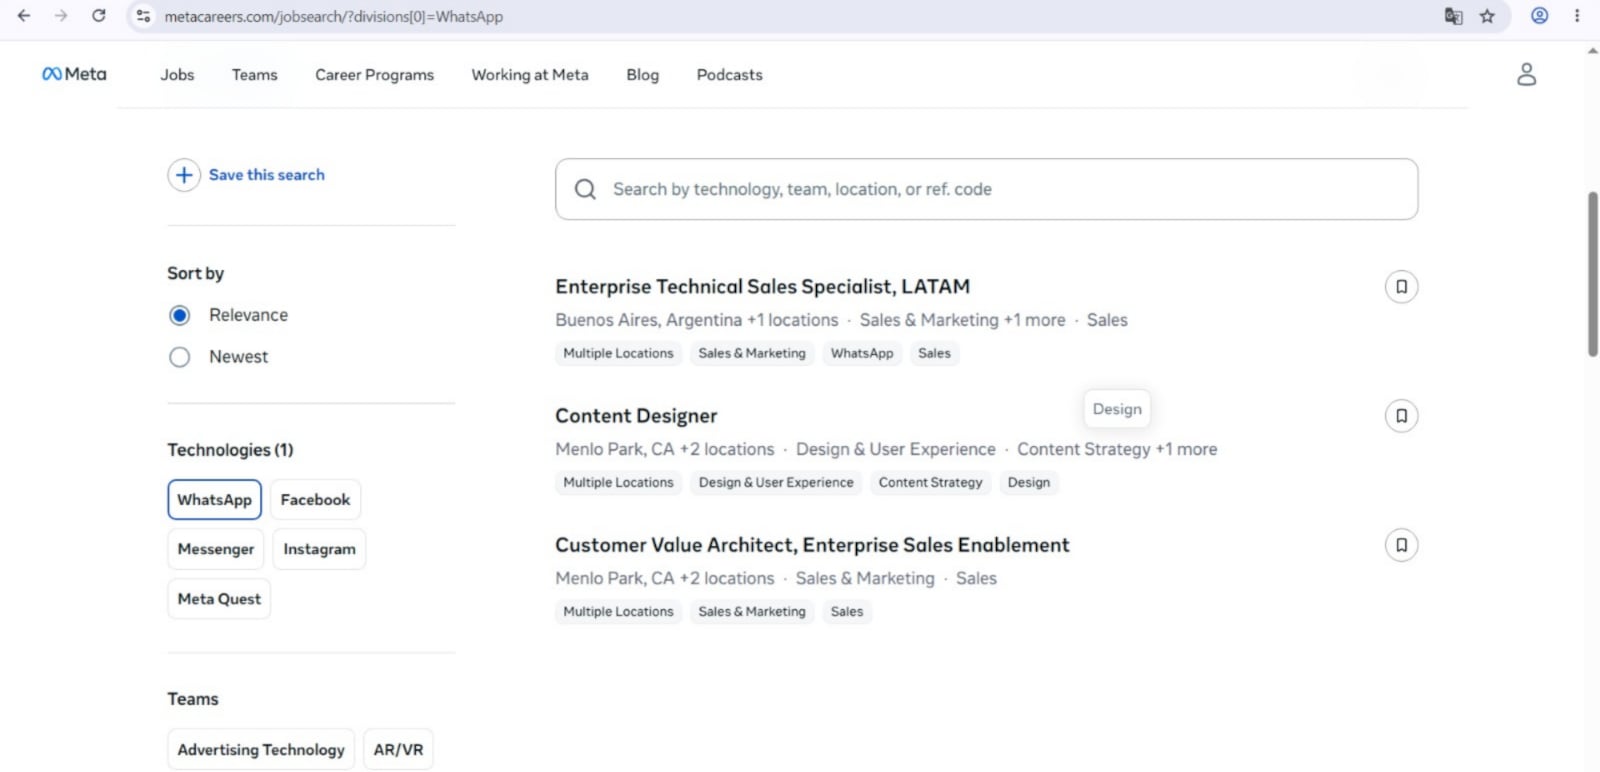Go back using the browser back arrow
Image resolution: width=1600 pixels, height=772 pixels.
coord(24,16)
